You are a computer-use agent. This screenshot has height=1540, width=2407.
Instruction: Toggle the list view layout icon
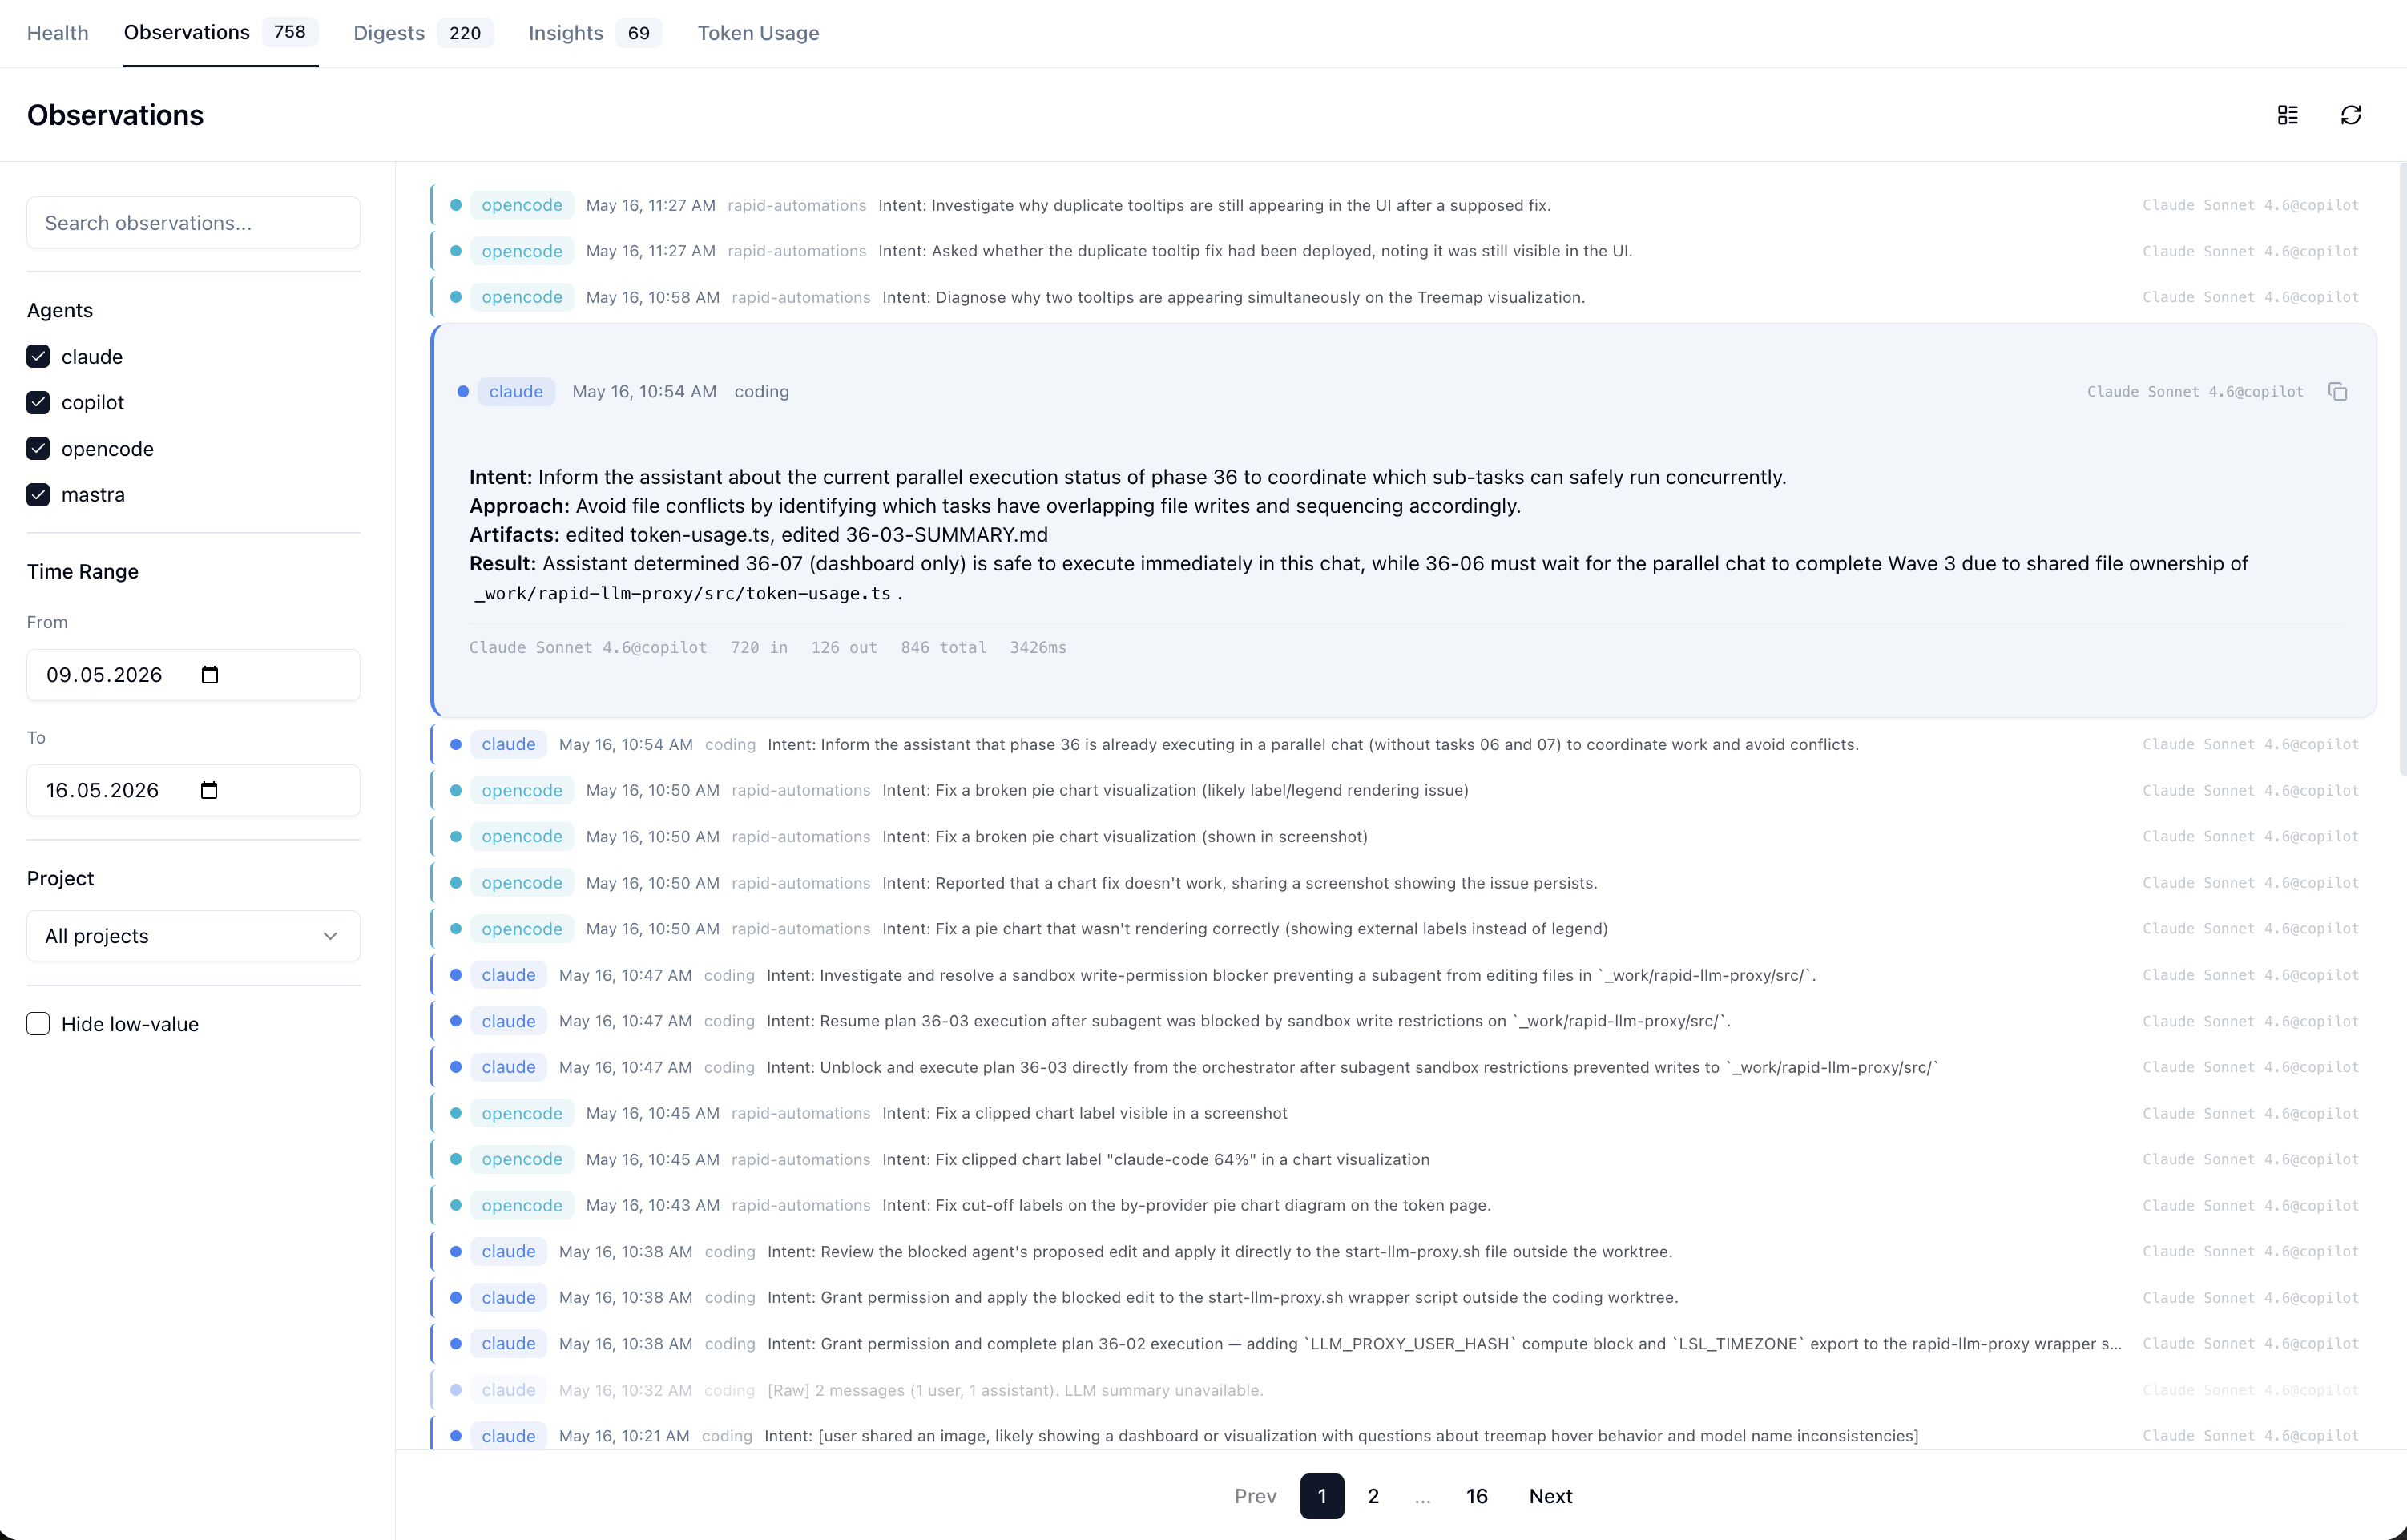tap(2287, 115)
